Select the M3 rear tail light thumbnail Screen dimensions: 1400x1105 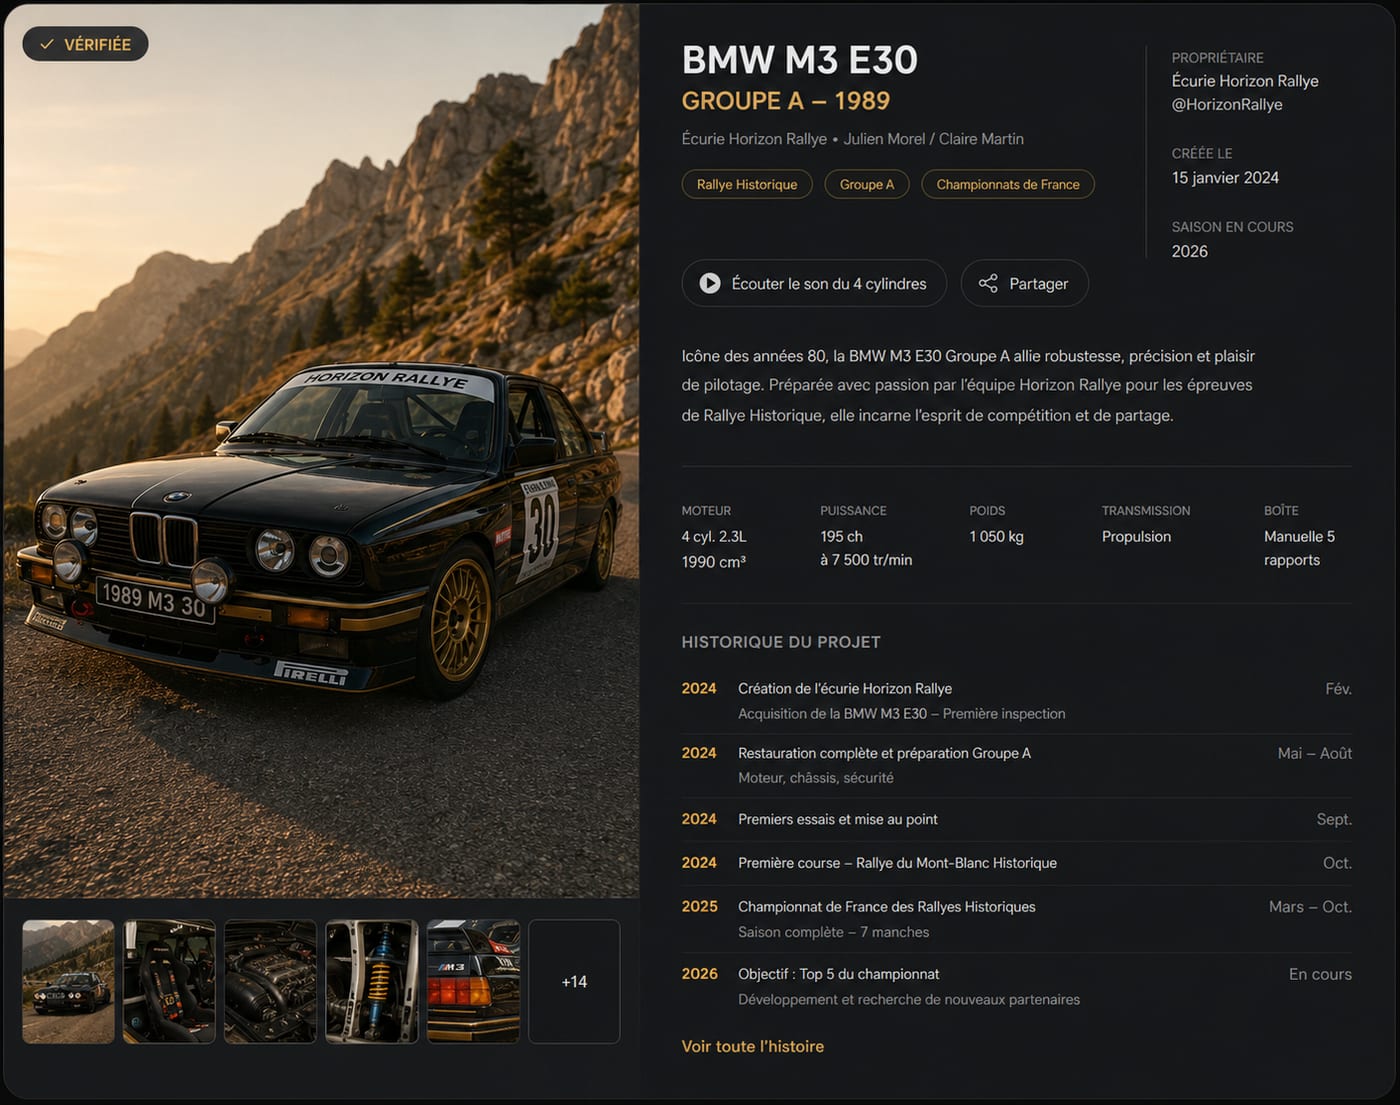(473, 982)
